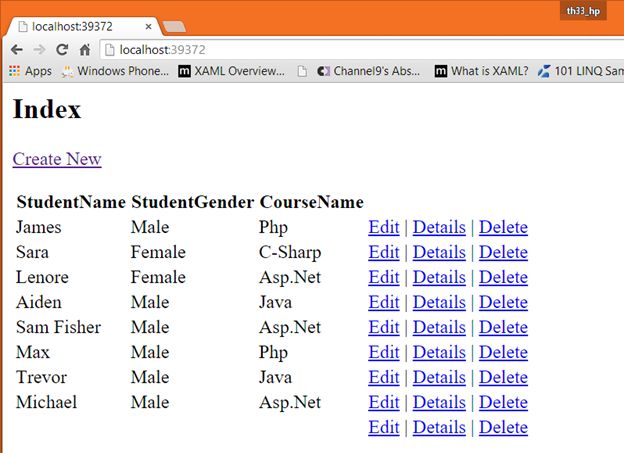Image resolution: width=624 pixels, height=453 pixels.
Task: Click the StudentGender column header
Action: pos(193,202)
